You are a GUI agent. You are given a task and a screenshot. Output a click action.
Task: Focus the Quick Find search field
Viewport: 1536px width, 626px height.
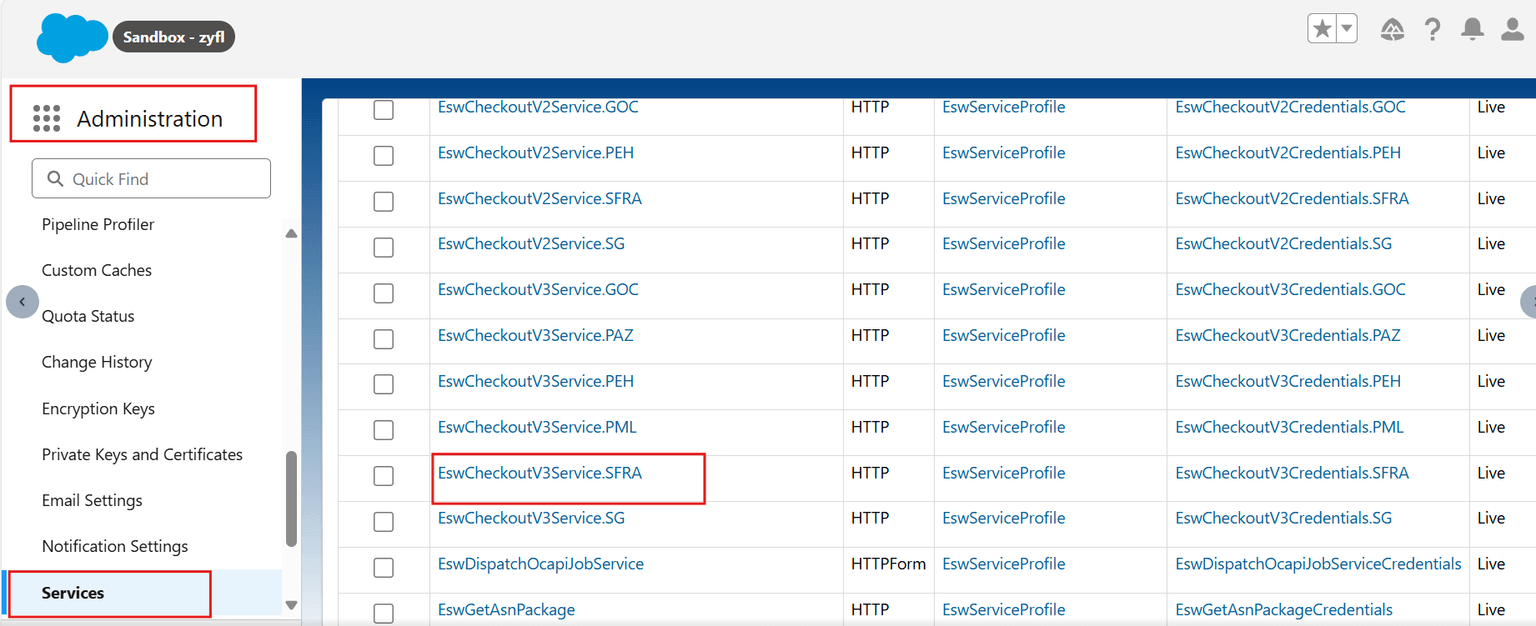point(151,178)
